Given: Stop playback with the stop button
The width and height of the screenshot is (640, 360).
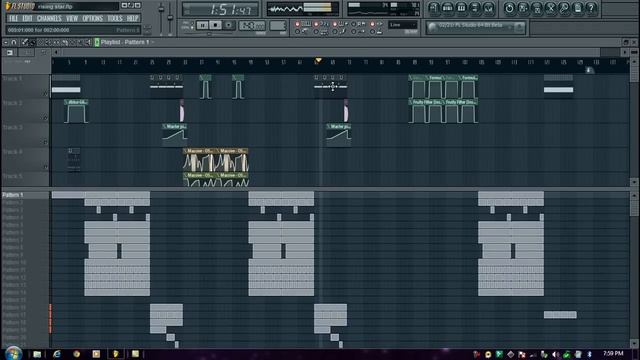Looking at the screenshot, I should click(216, 25).
